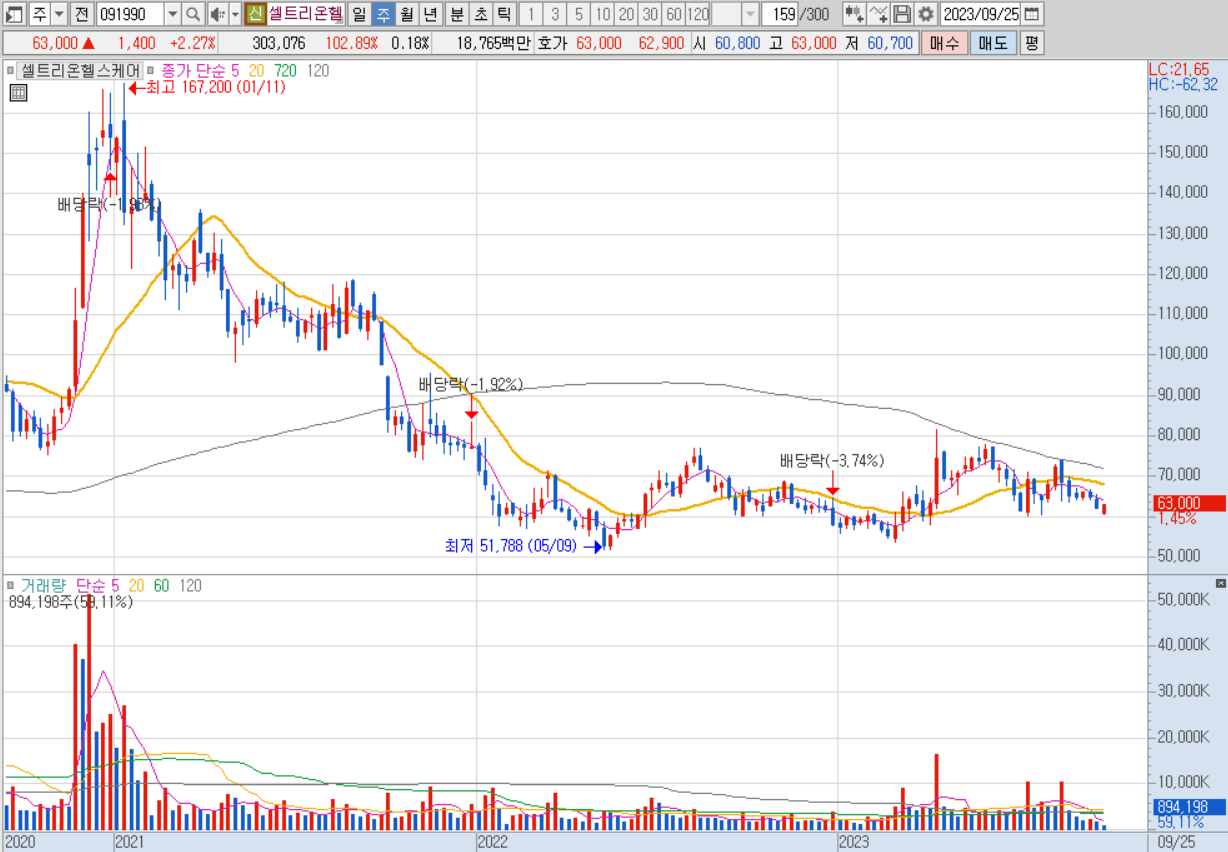Click the red dividend marker near 2022
Viewport: 1228px width, 852px height.
pyautogui.click(x=471, y=413)
